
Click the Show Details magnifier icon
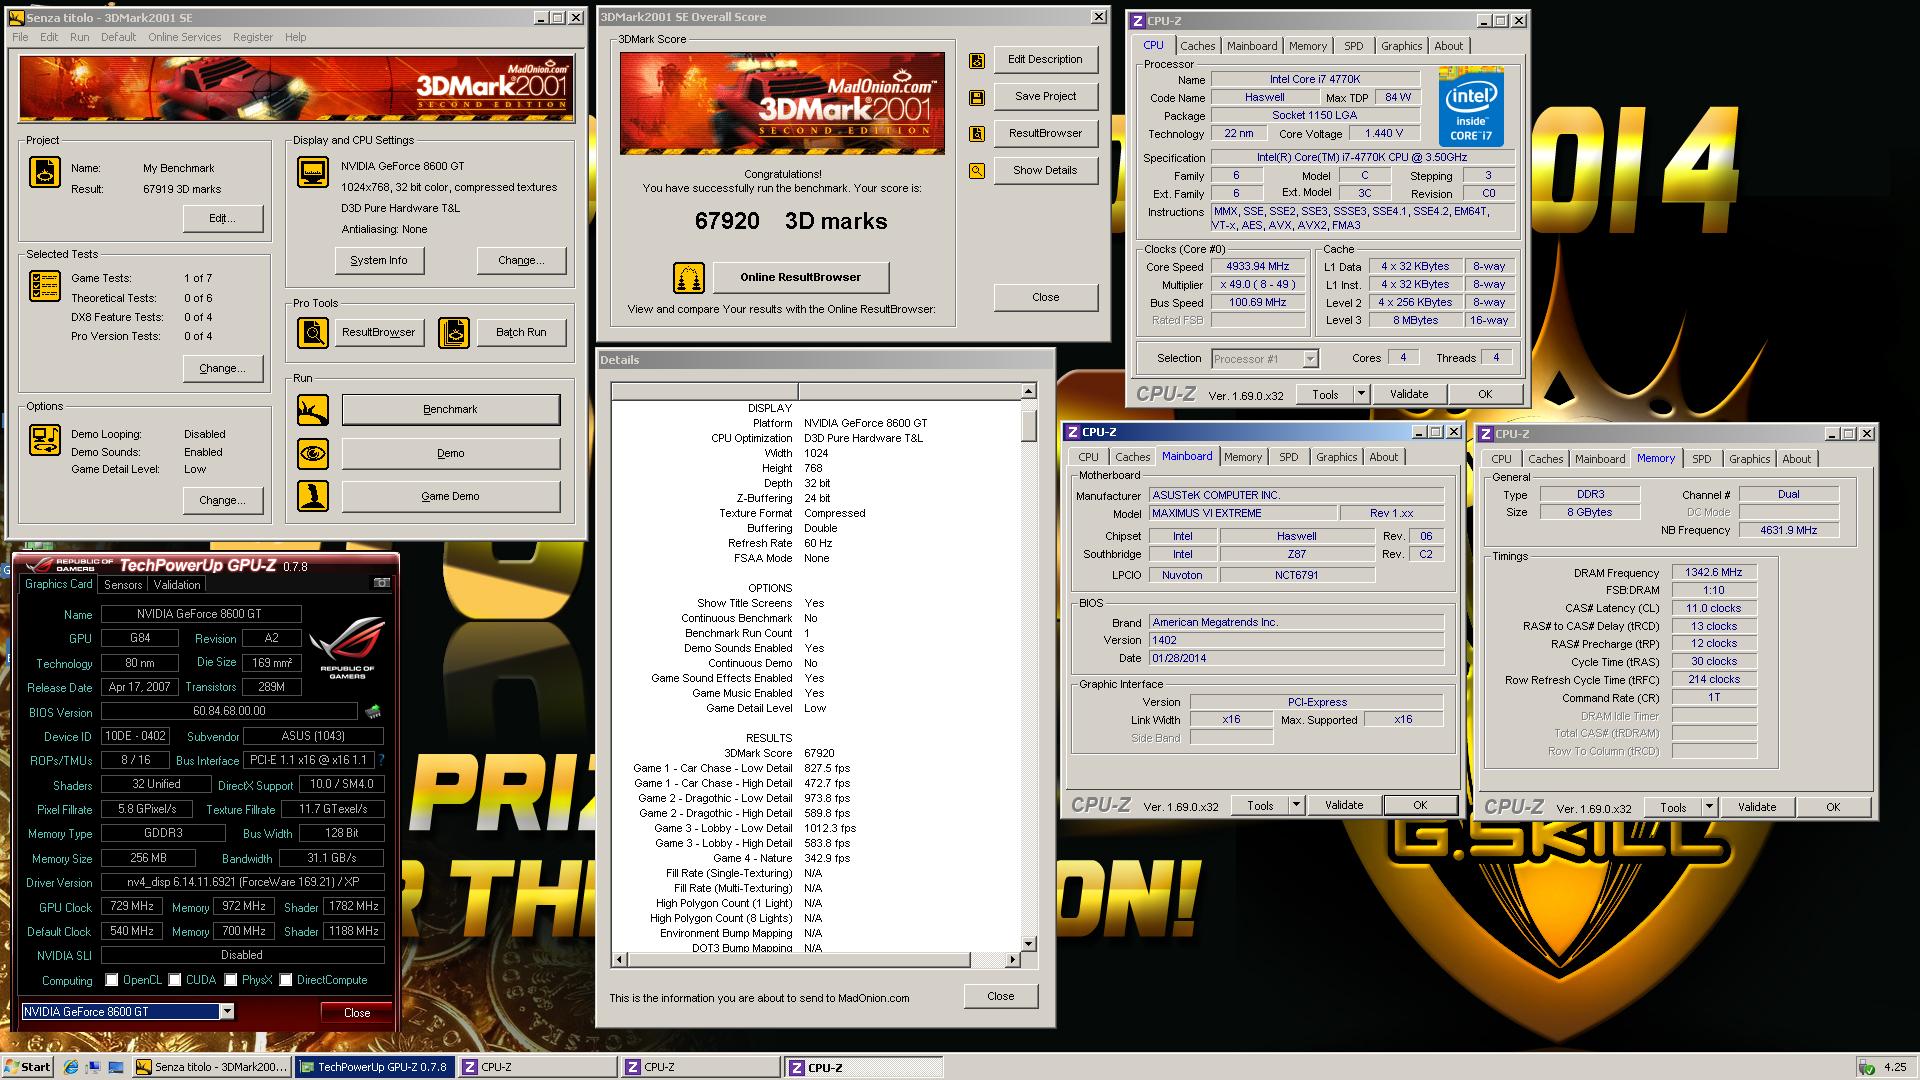977,171
